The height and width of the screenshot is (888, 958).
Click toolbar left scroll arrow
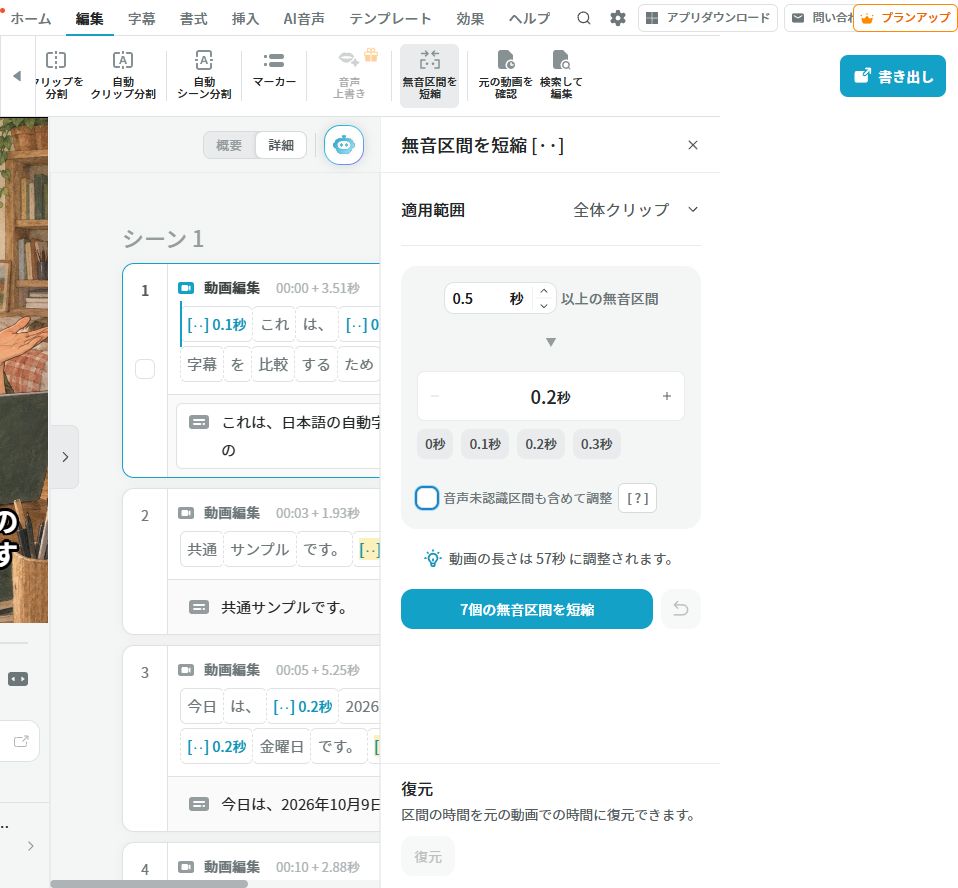click(17, 76)
